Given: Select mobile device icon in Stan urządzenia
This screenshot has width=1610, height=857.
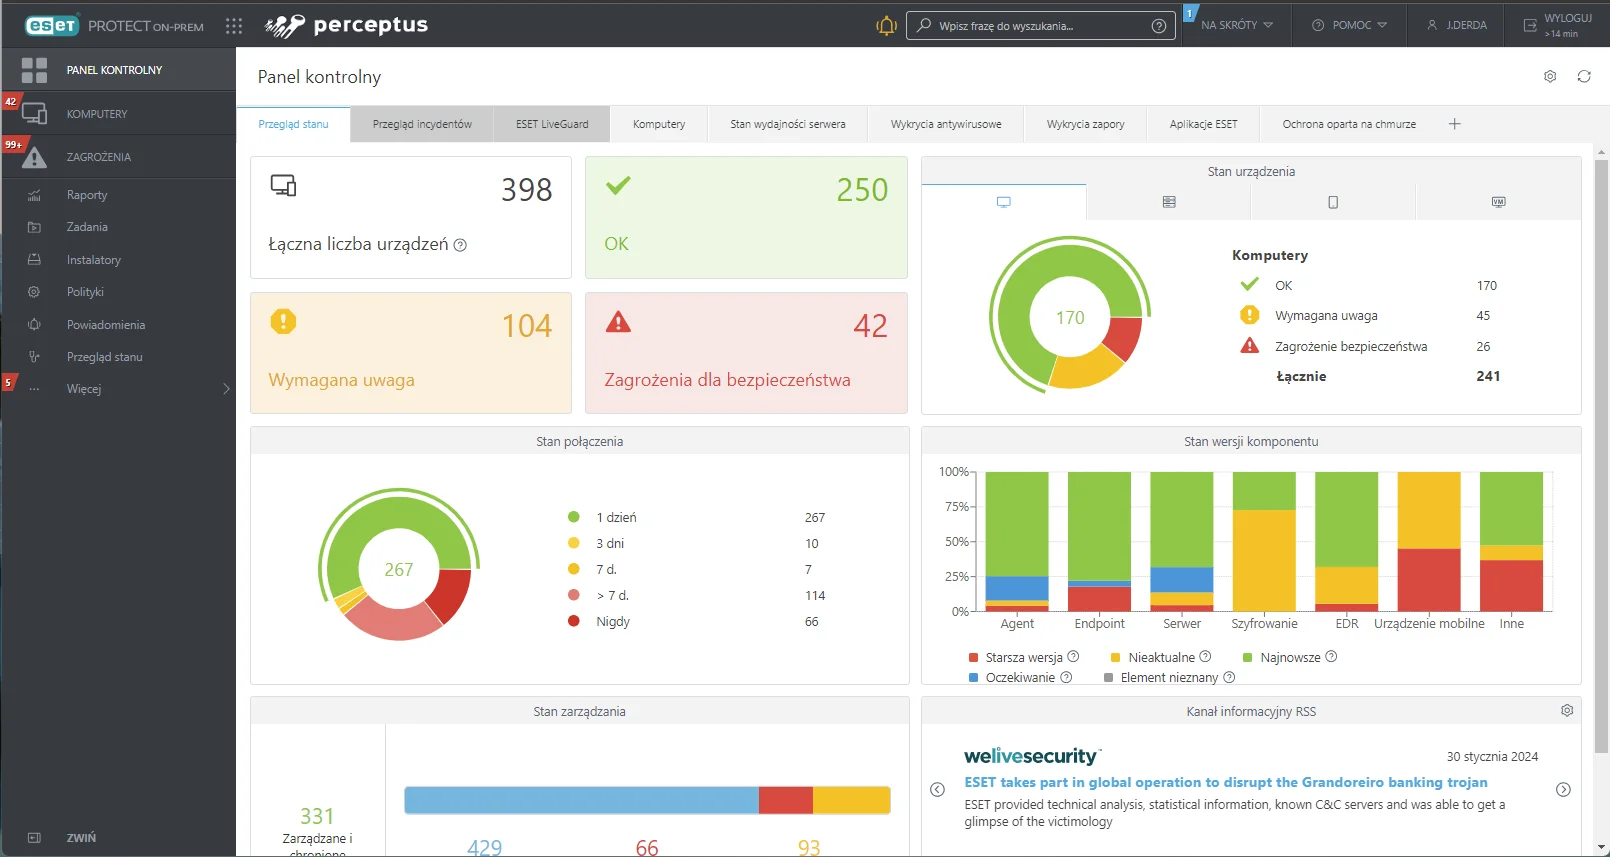Looking at the screenshot, I should (1333, 202).
